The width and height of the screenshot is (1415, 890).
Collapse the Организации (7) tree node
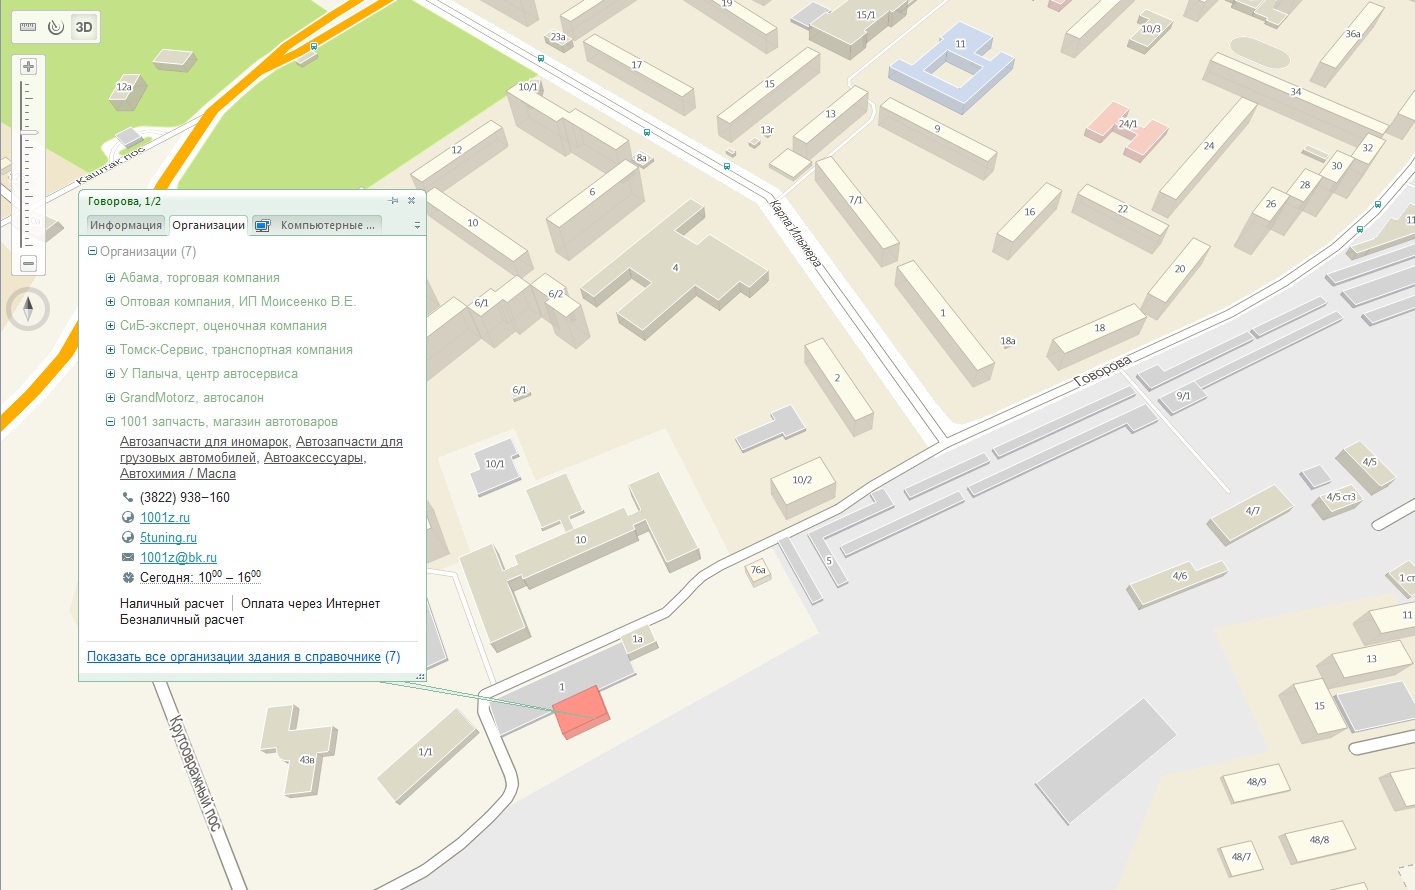click(x=93, y=252)
